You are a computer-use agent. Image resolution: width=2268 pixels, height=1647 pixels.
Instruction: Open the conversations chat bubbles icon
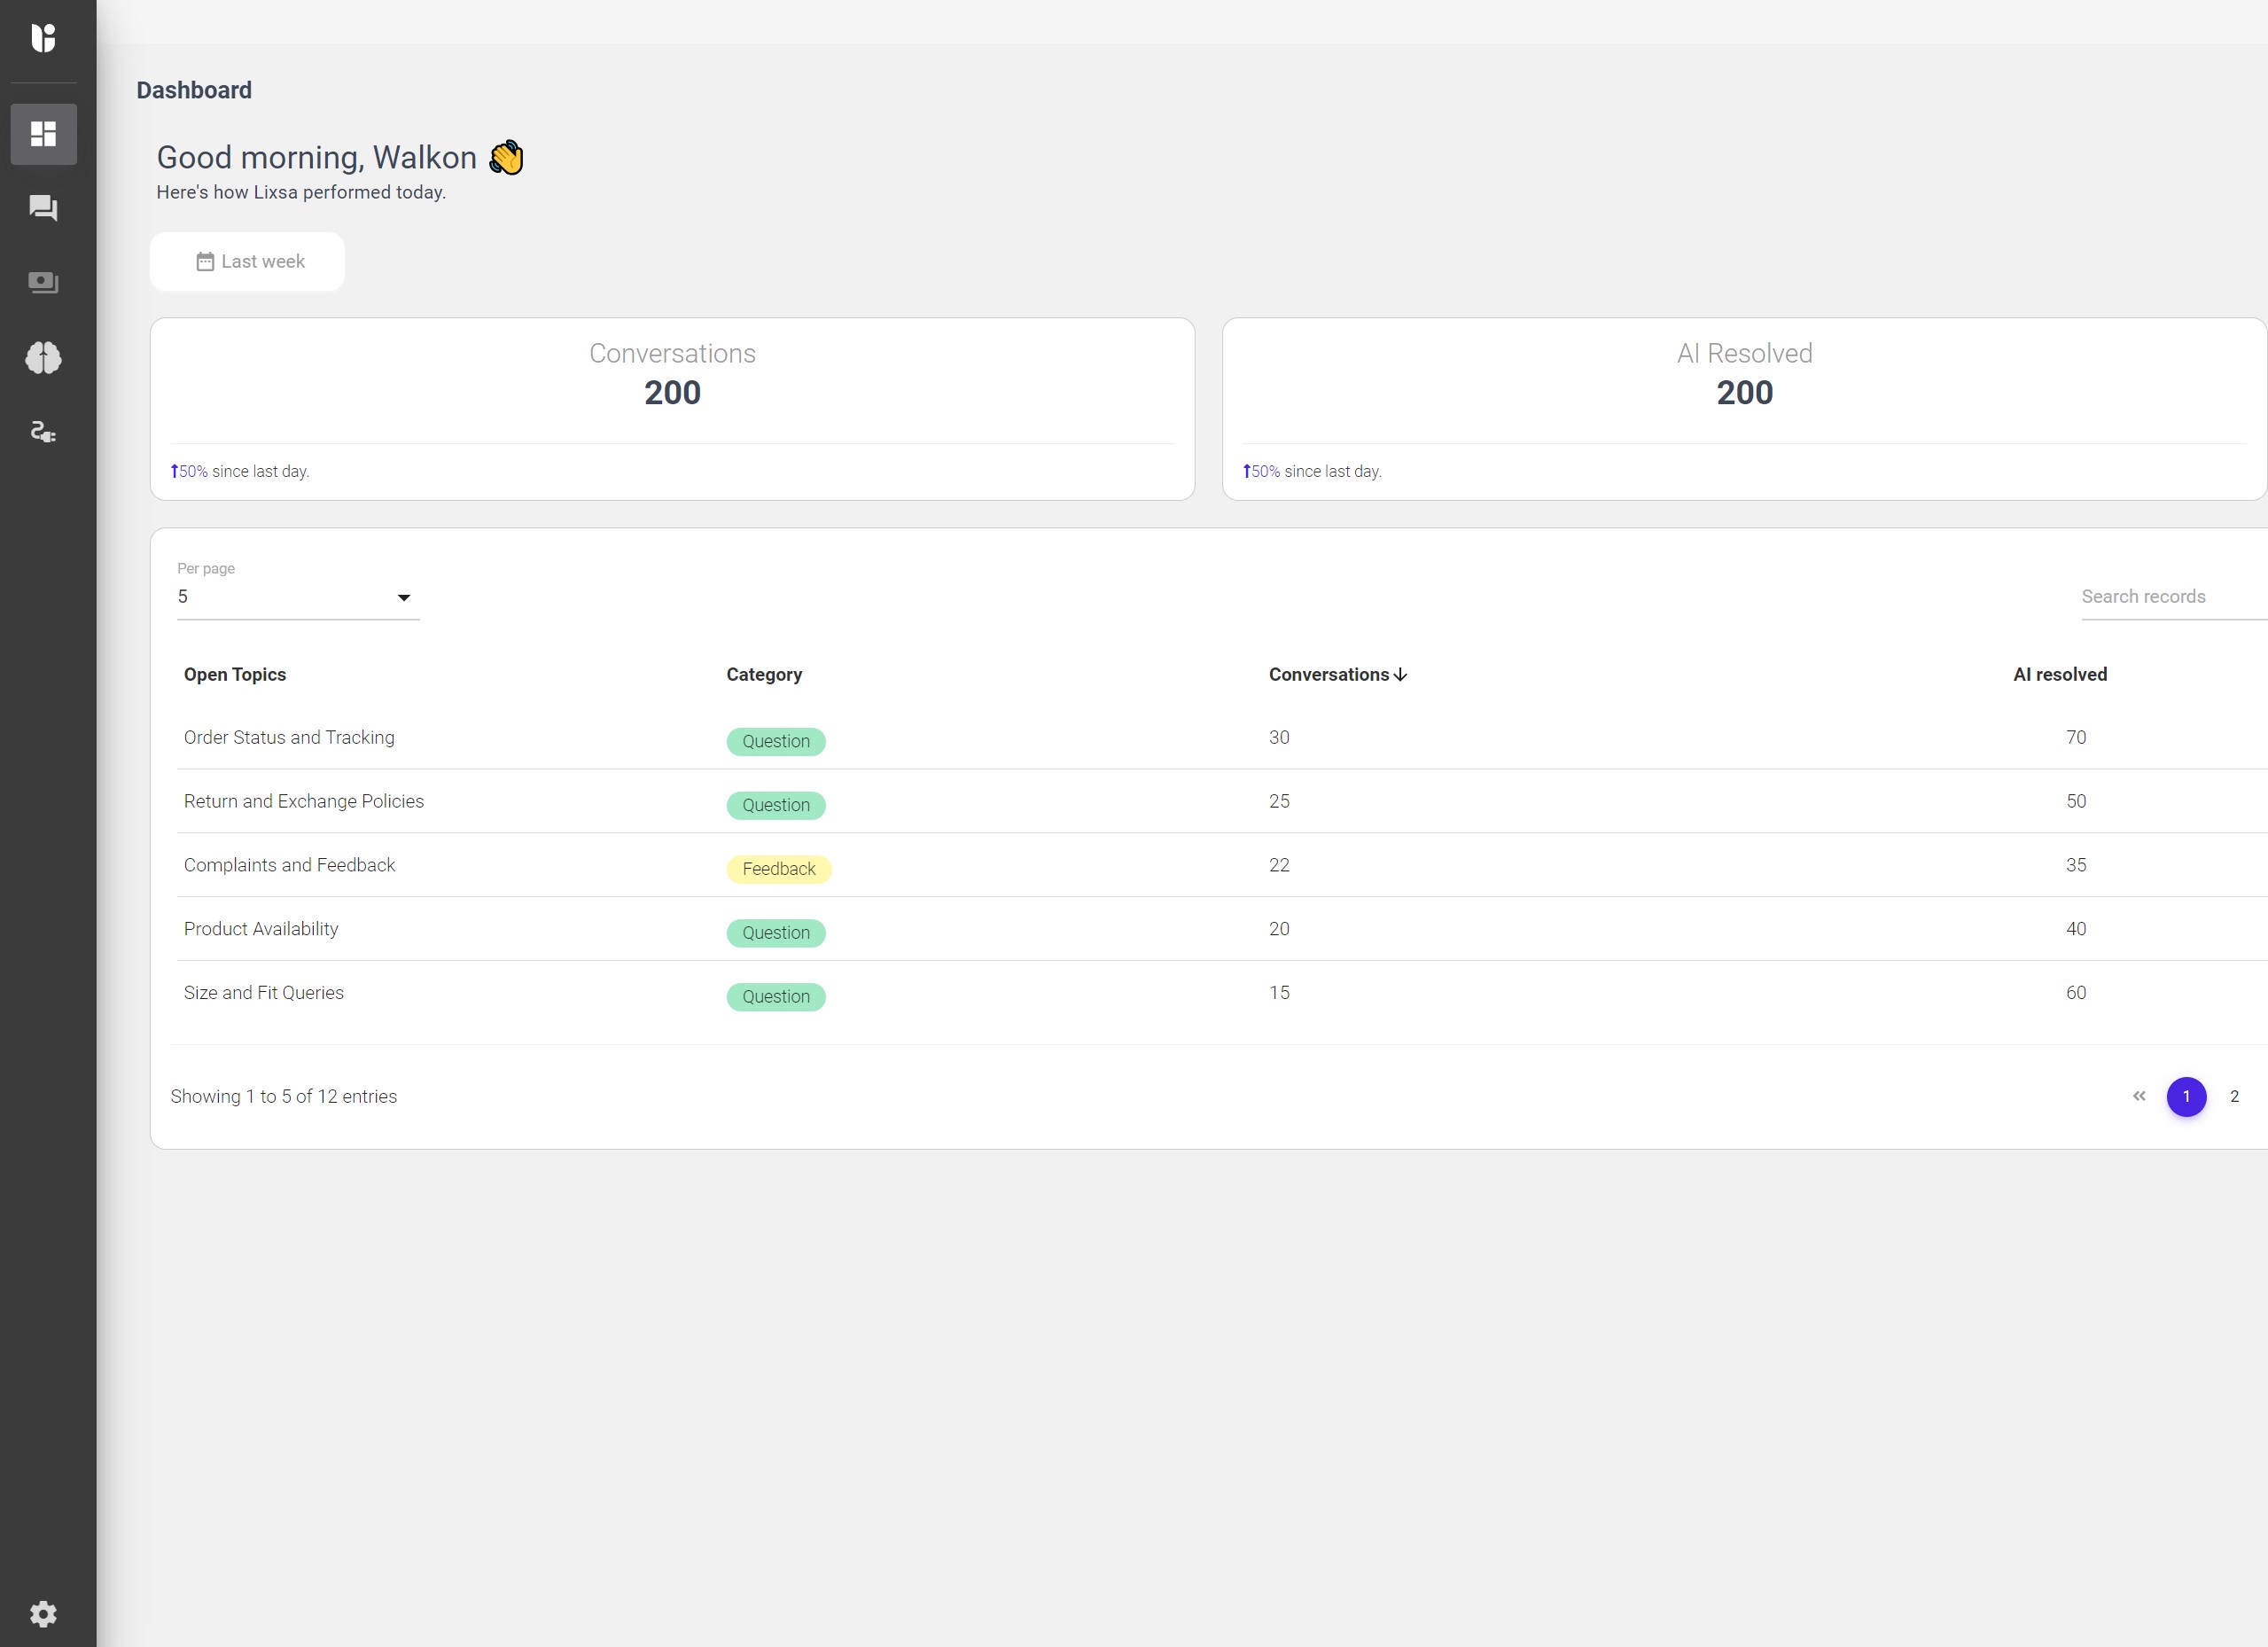coord(43,208)
